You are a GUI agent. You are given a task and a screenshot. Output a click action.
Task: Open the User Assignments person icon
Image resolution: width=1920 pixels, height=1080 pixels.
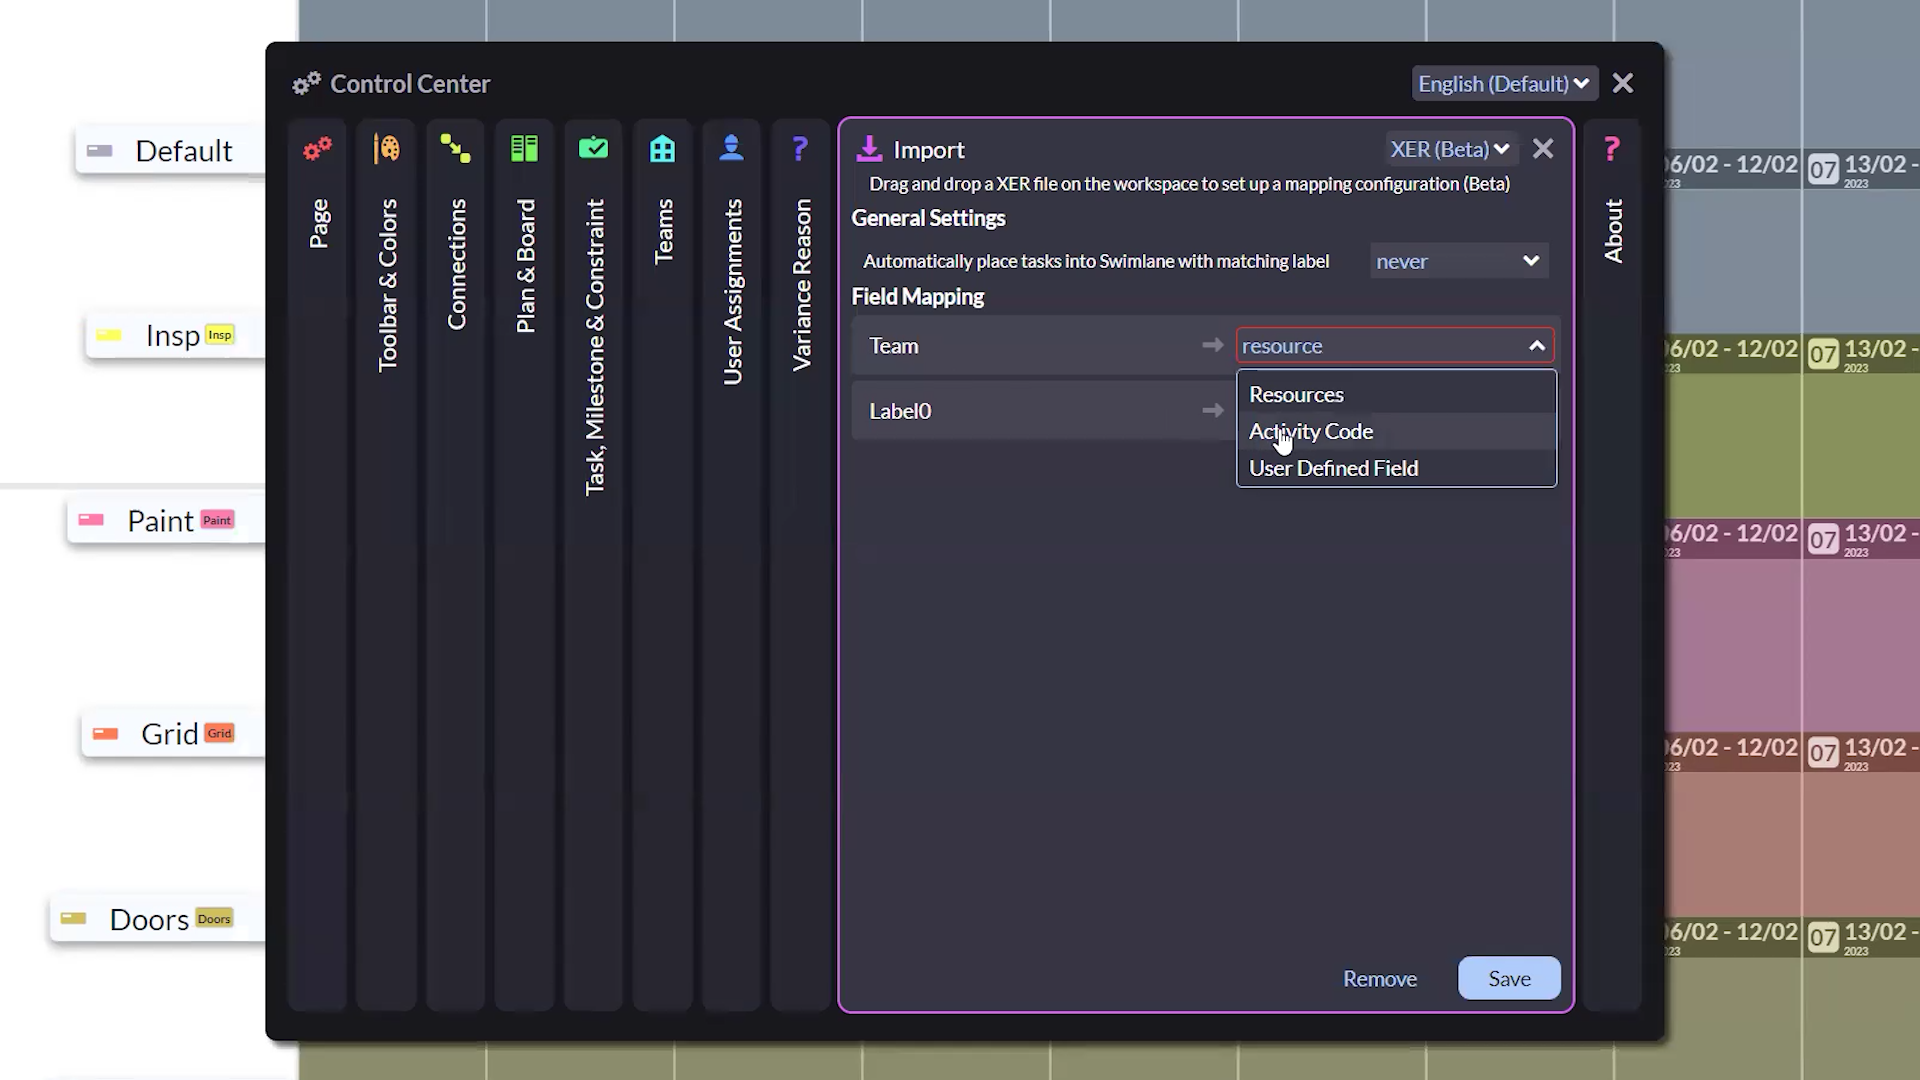[x=731, y=148]
